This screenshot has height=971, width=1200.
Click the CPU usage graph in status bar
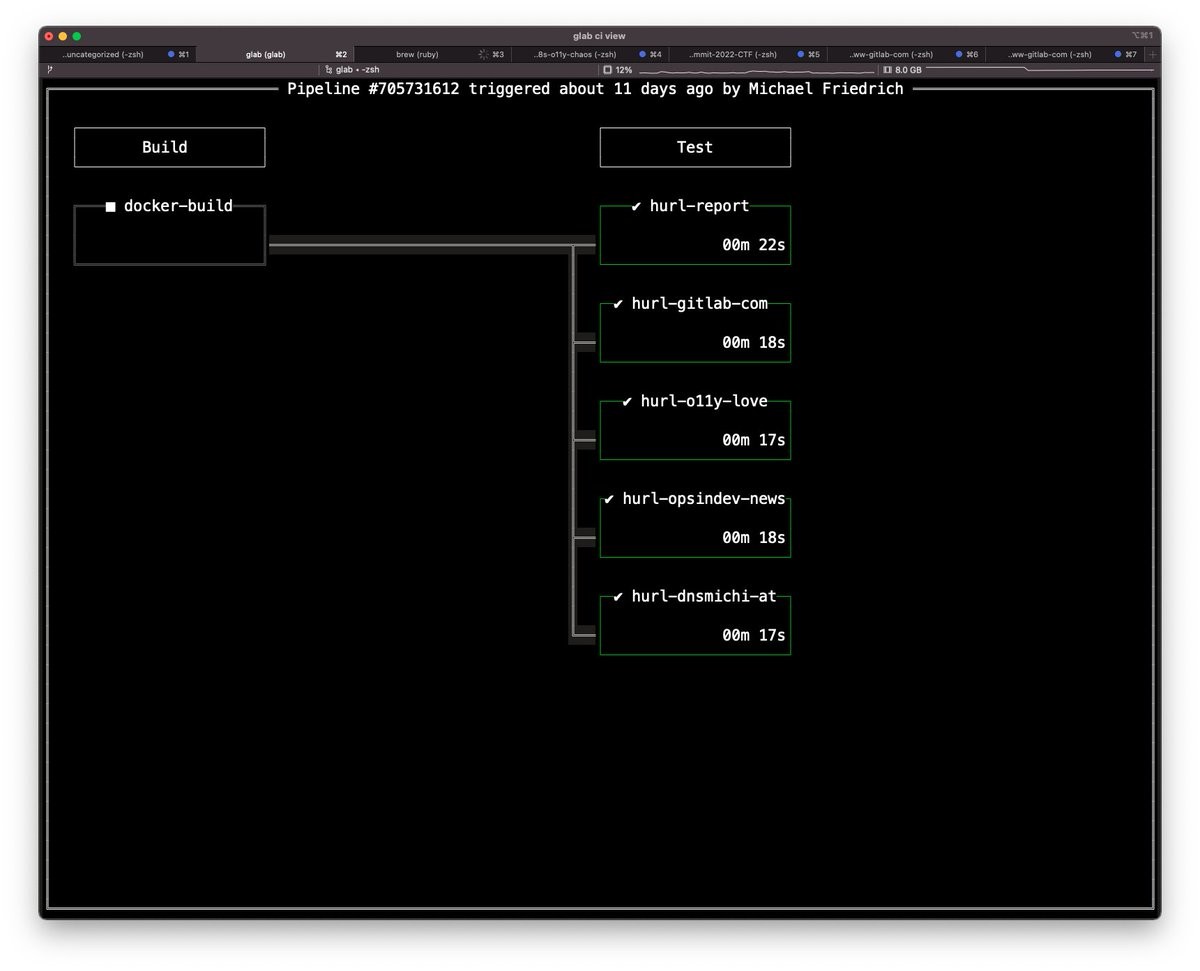click(x=756, y=71)
